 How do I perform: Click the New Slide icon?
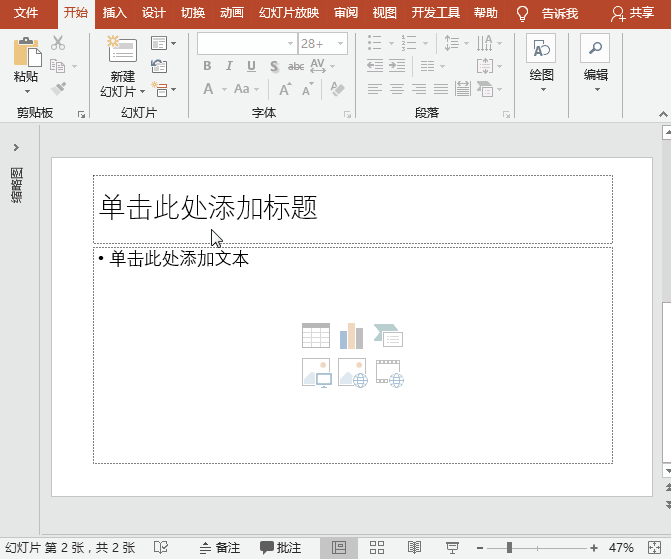pyautogui.click(x=122, y=49)
